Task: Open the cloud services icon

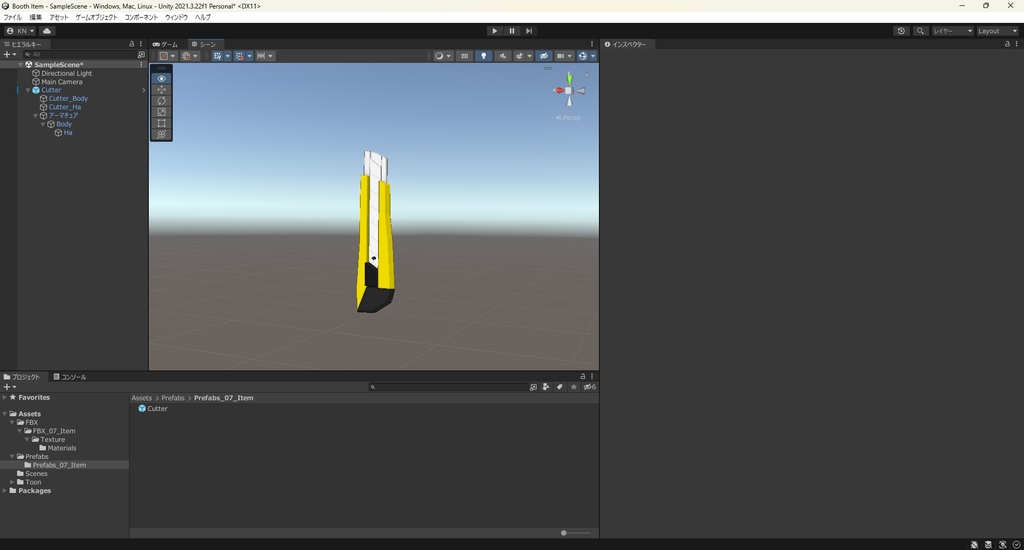Action: click(x=47, y=31)
